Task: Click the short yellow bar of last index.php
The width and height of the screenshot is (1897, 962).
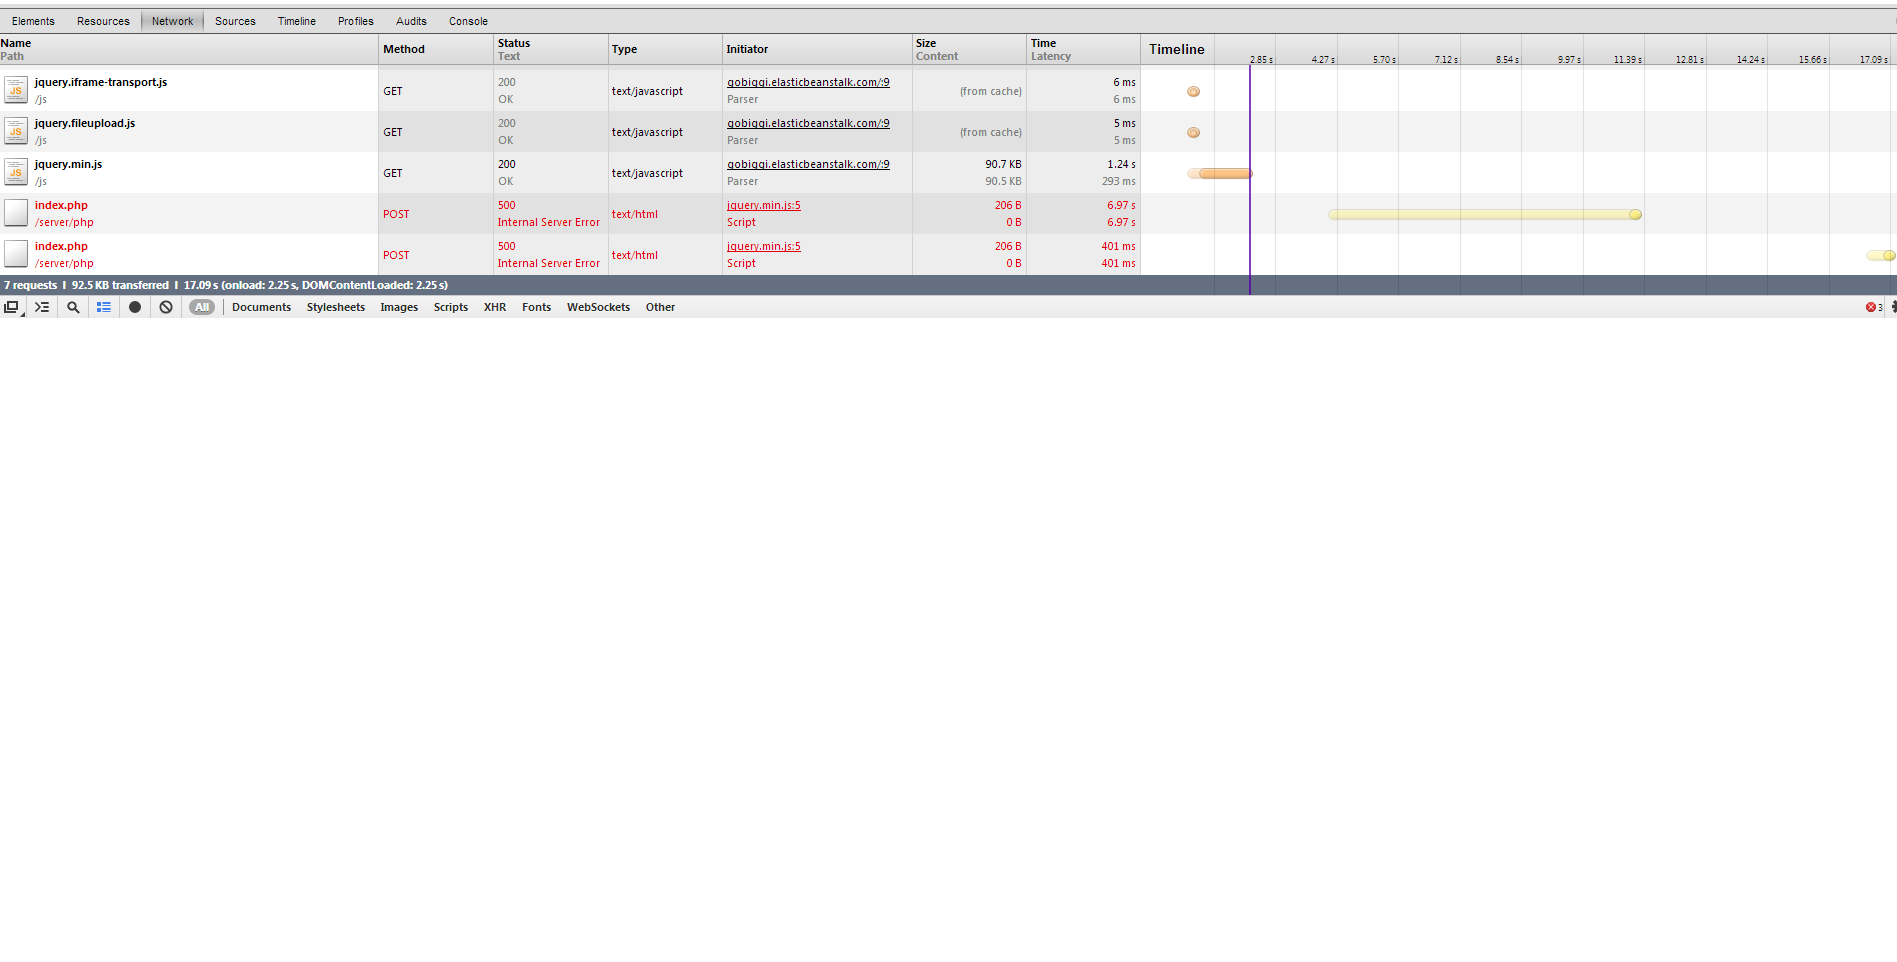Action: [x=1880, y=255]
